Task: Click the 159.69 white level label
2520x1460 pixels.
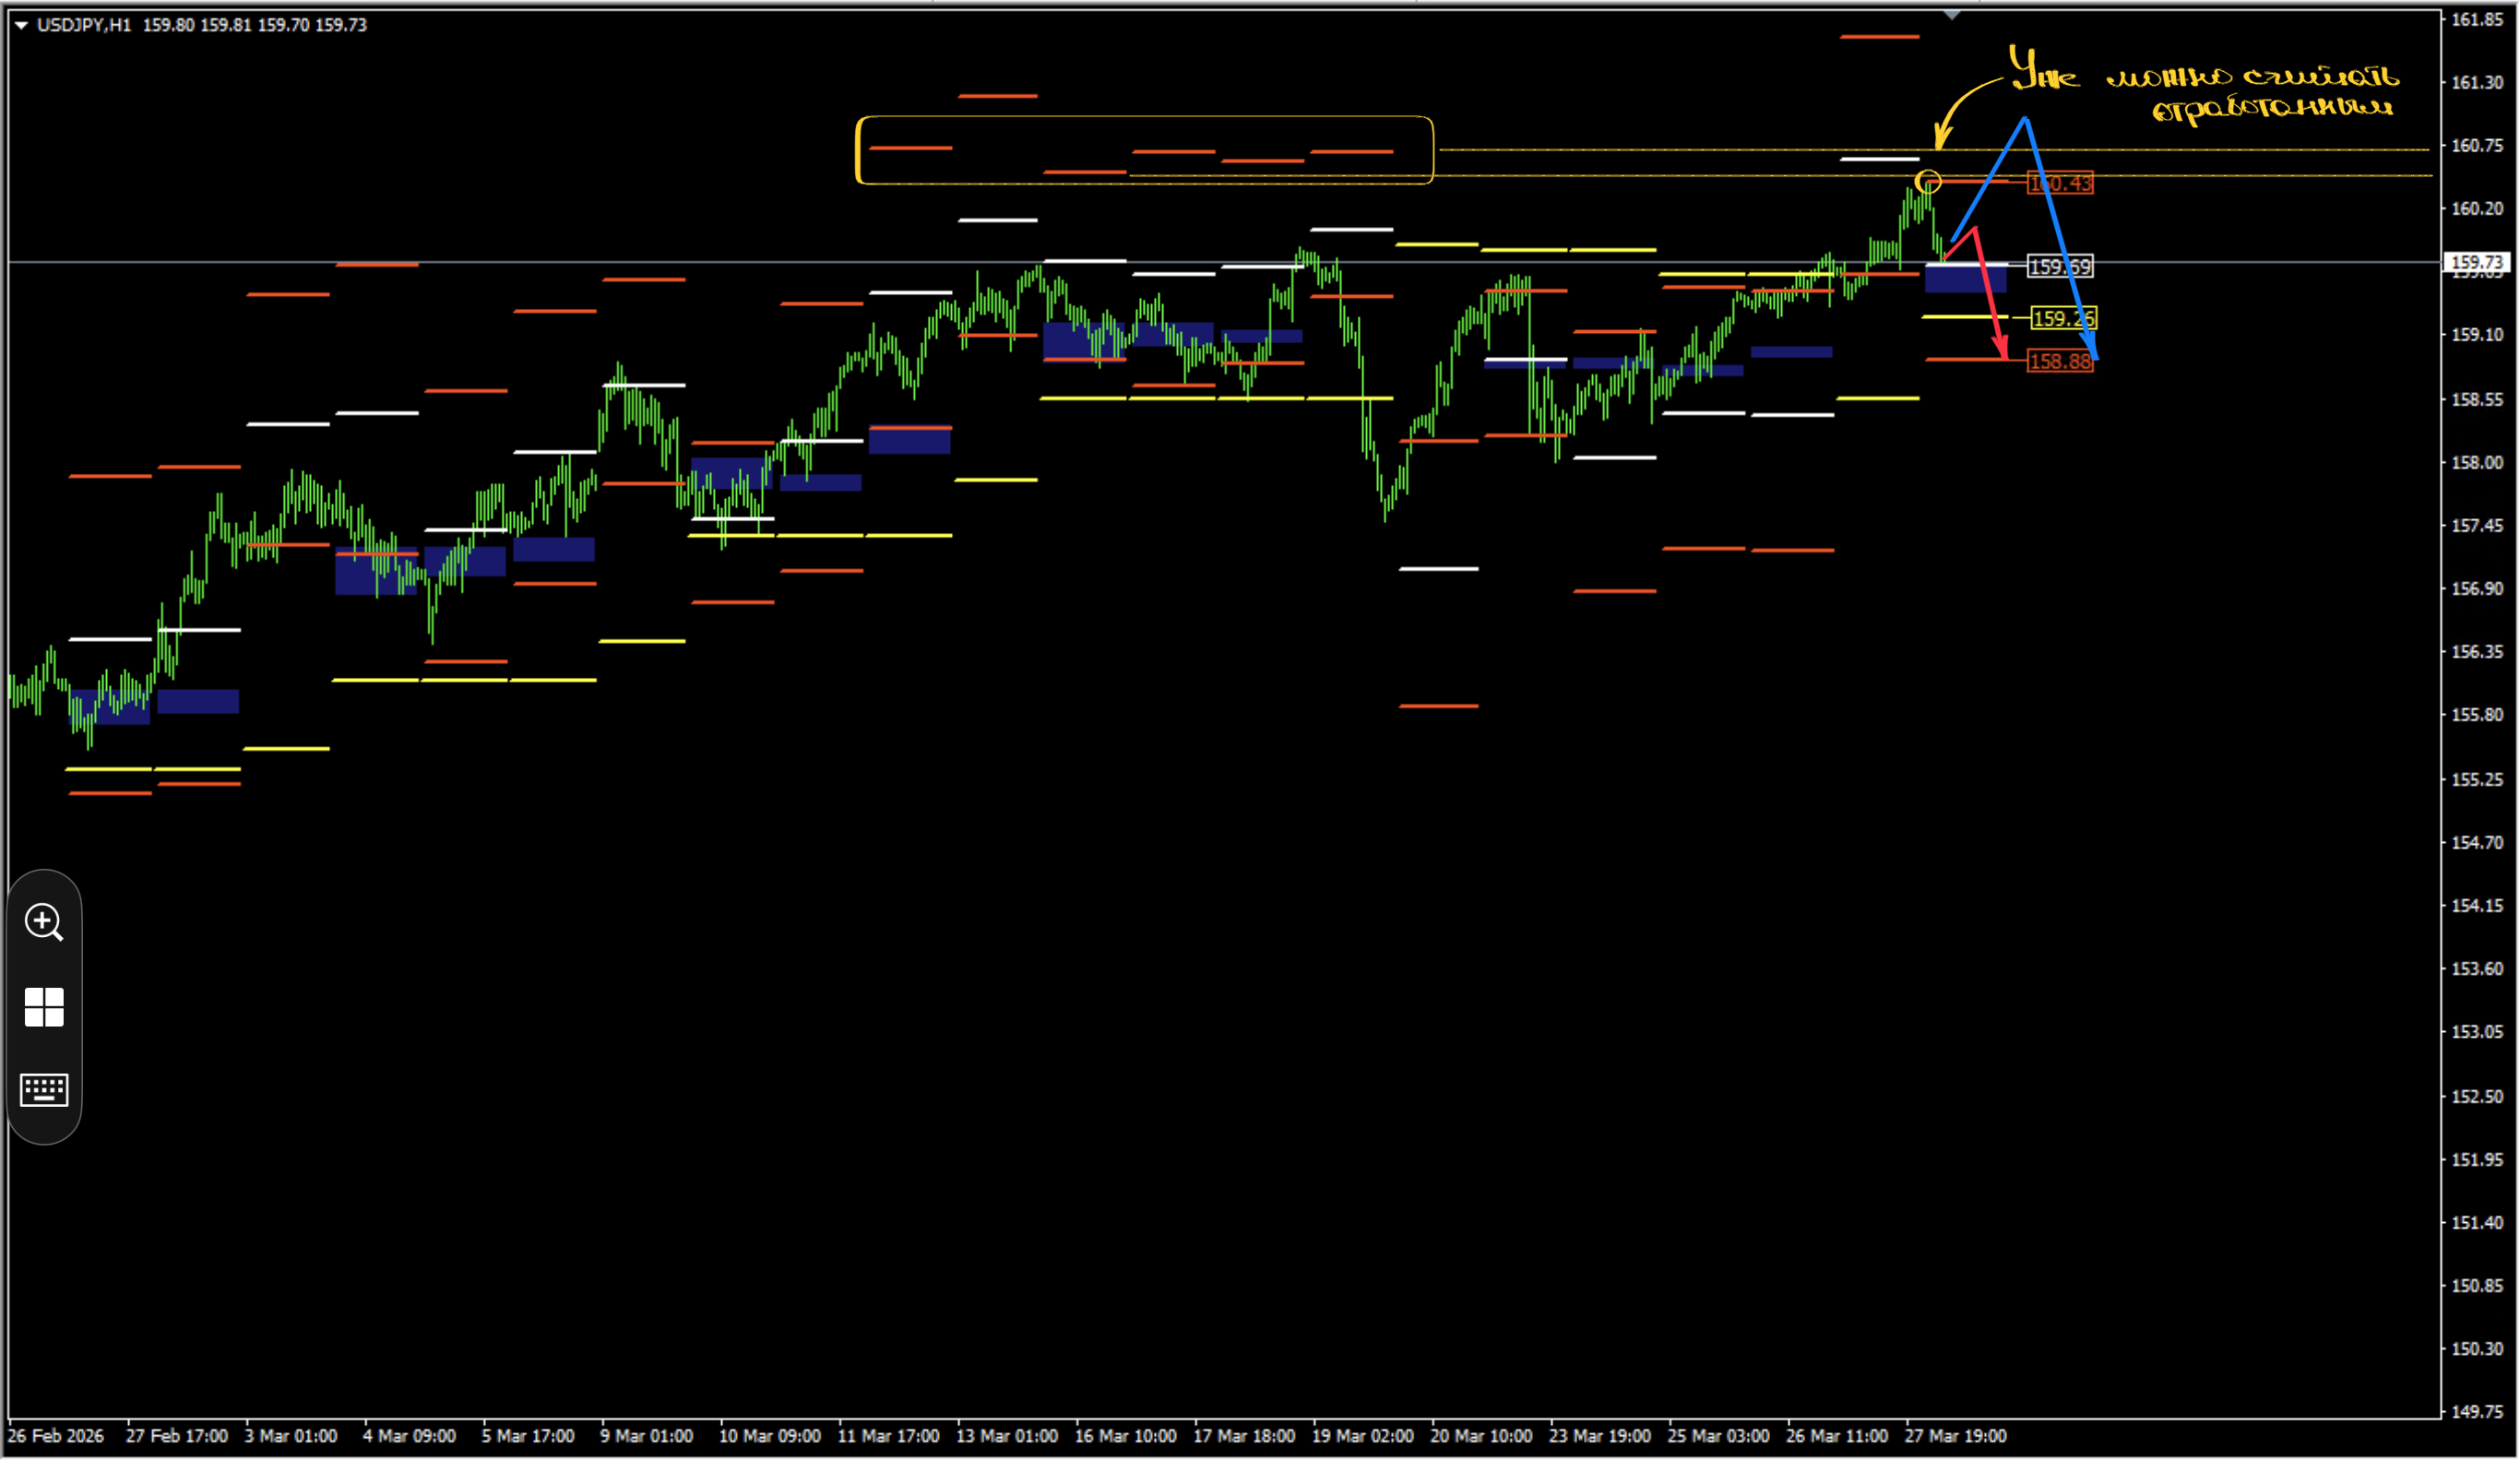Action: (2060, 267)
